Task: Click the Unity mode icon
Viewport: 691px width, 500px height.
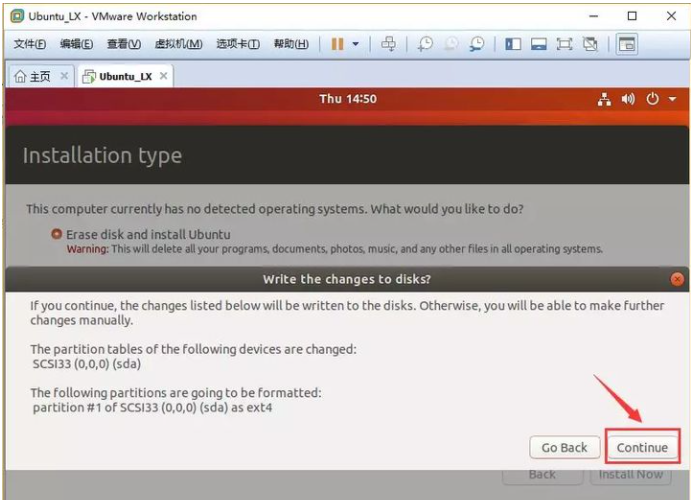Action: click(590, 44)
